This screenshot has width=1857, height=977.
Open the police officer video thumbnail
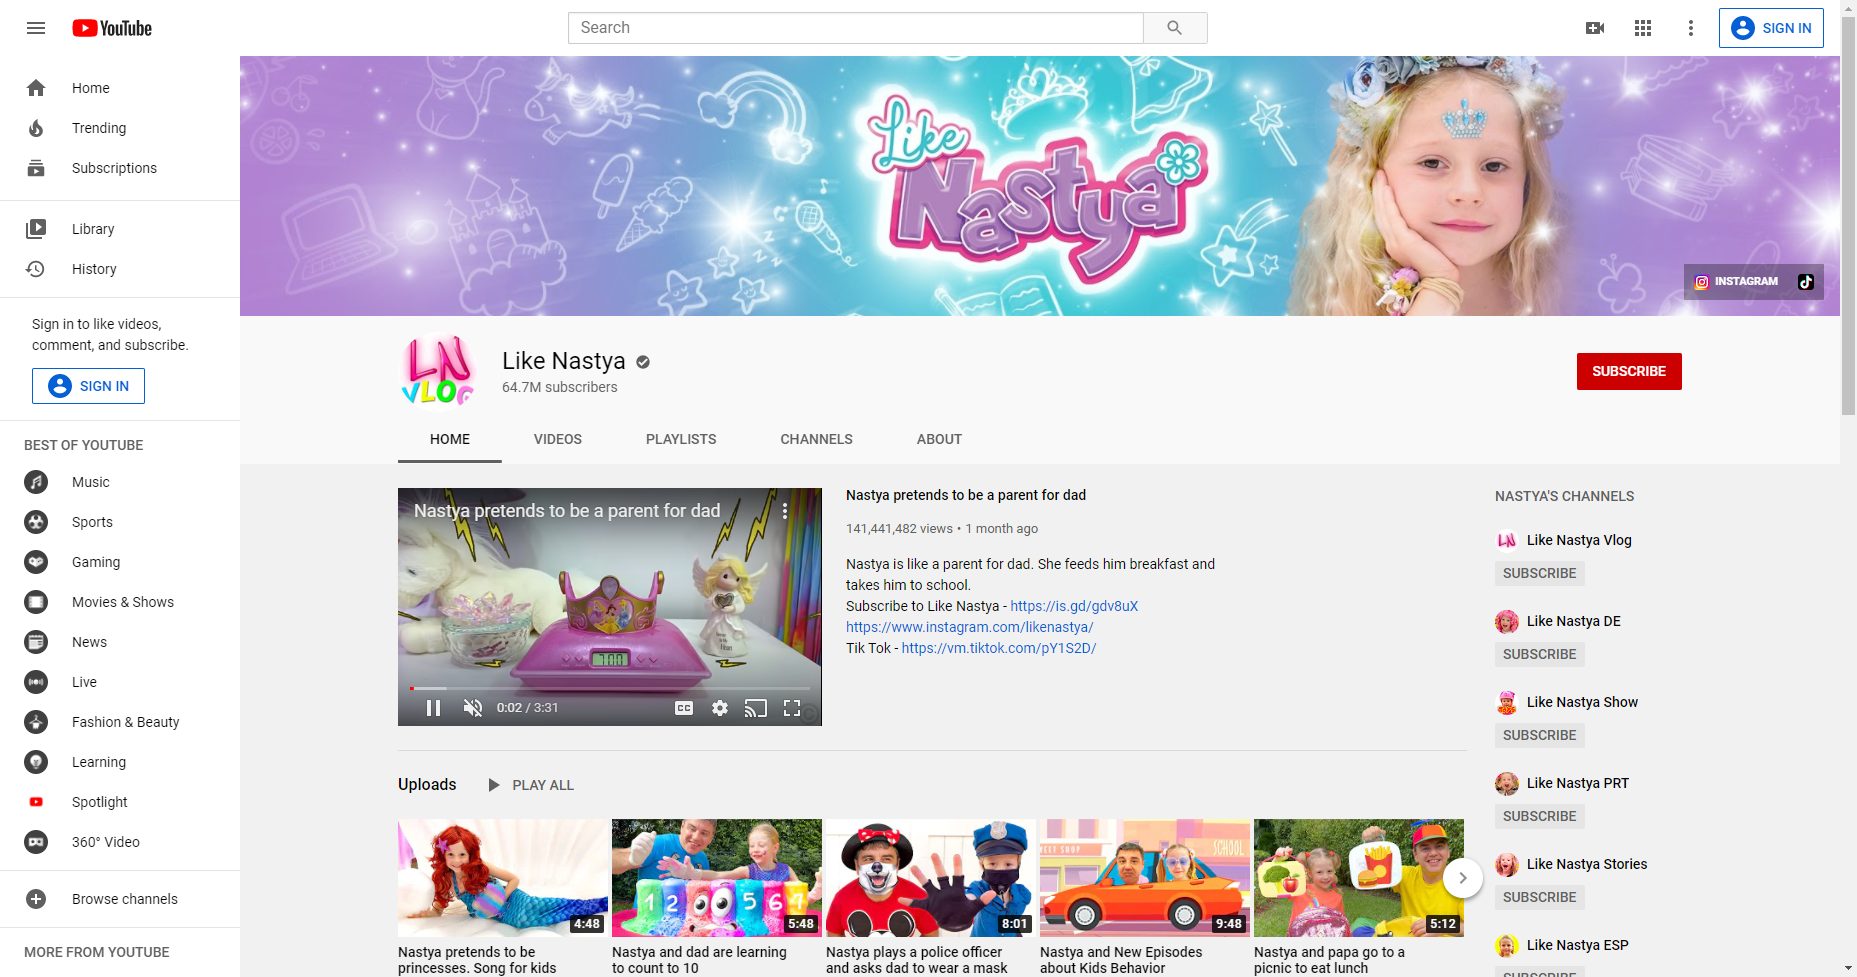[x=931, y=878]
